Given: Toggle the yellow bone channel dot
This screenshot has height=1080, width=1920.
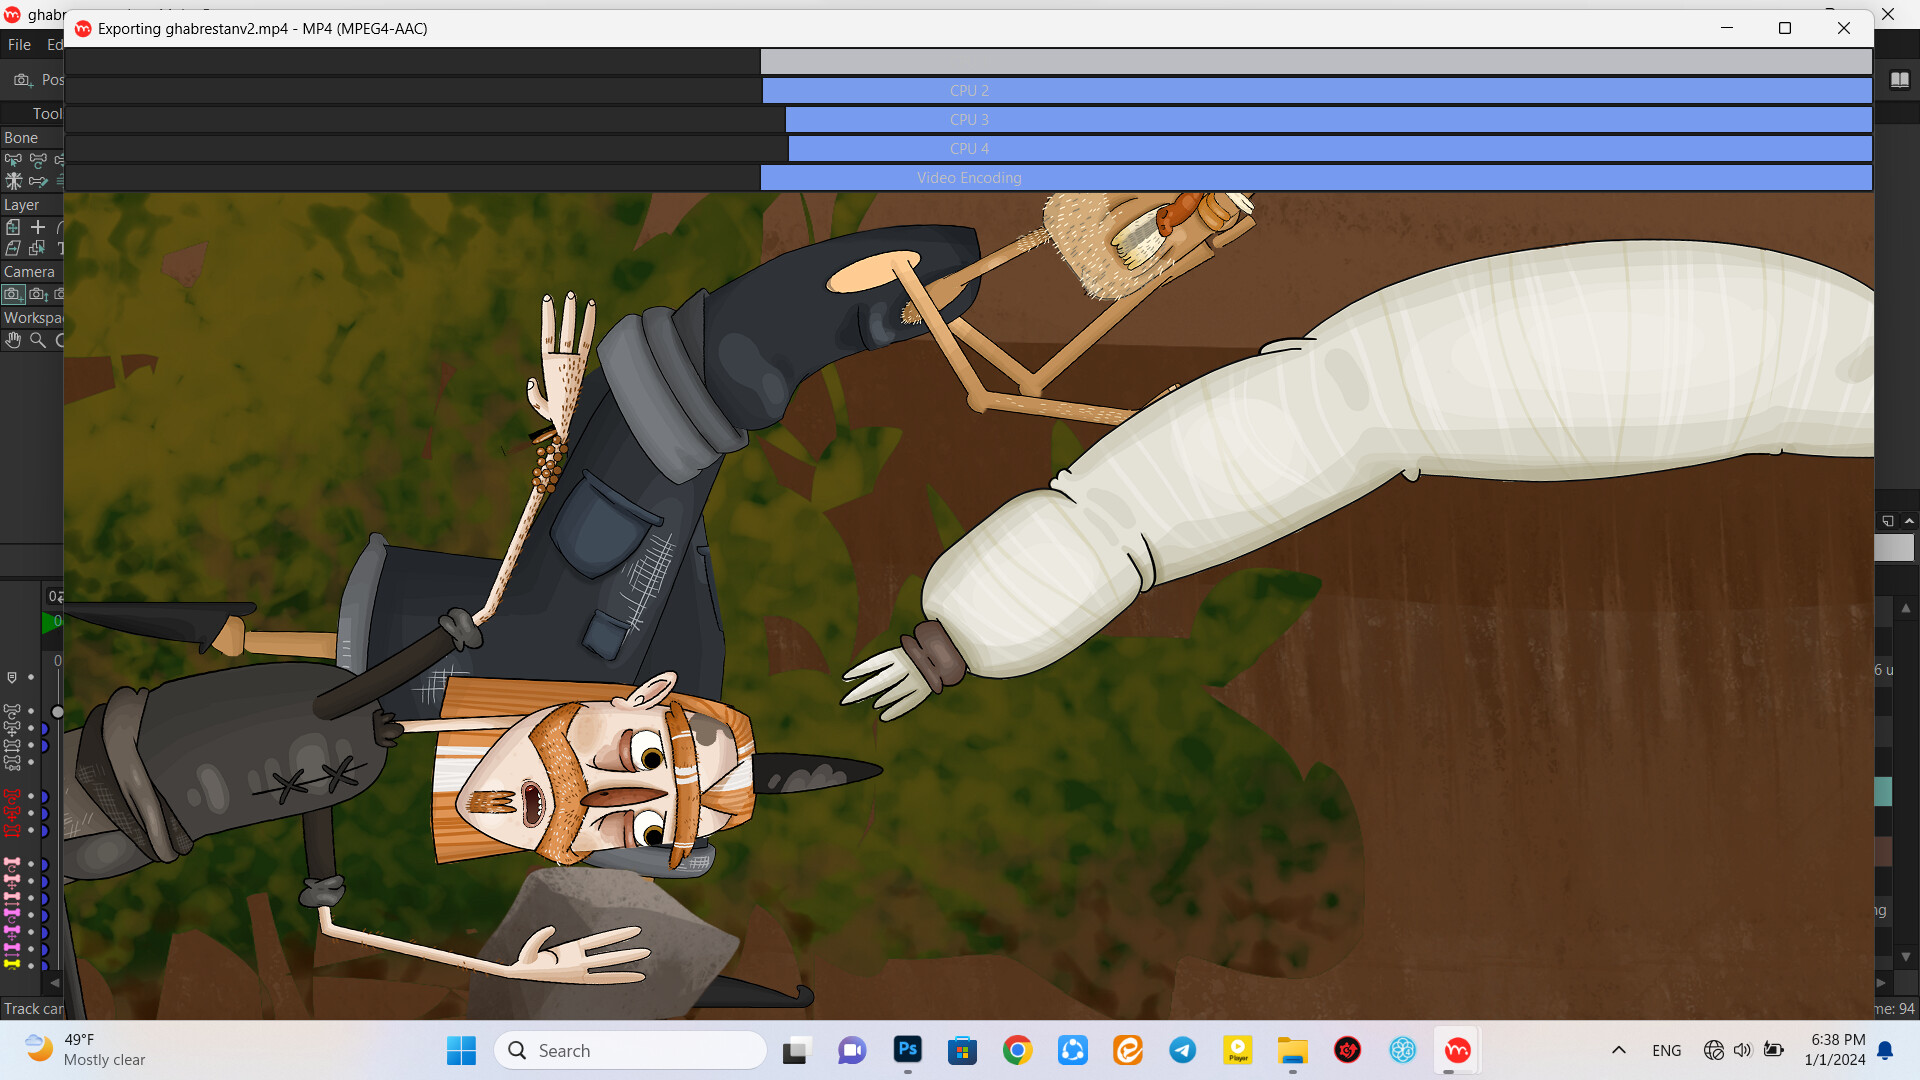Looking at the screenshot, I should click(31, 965).
